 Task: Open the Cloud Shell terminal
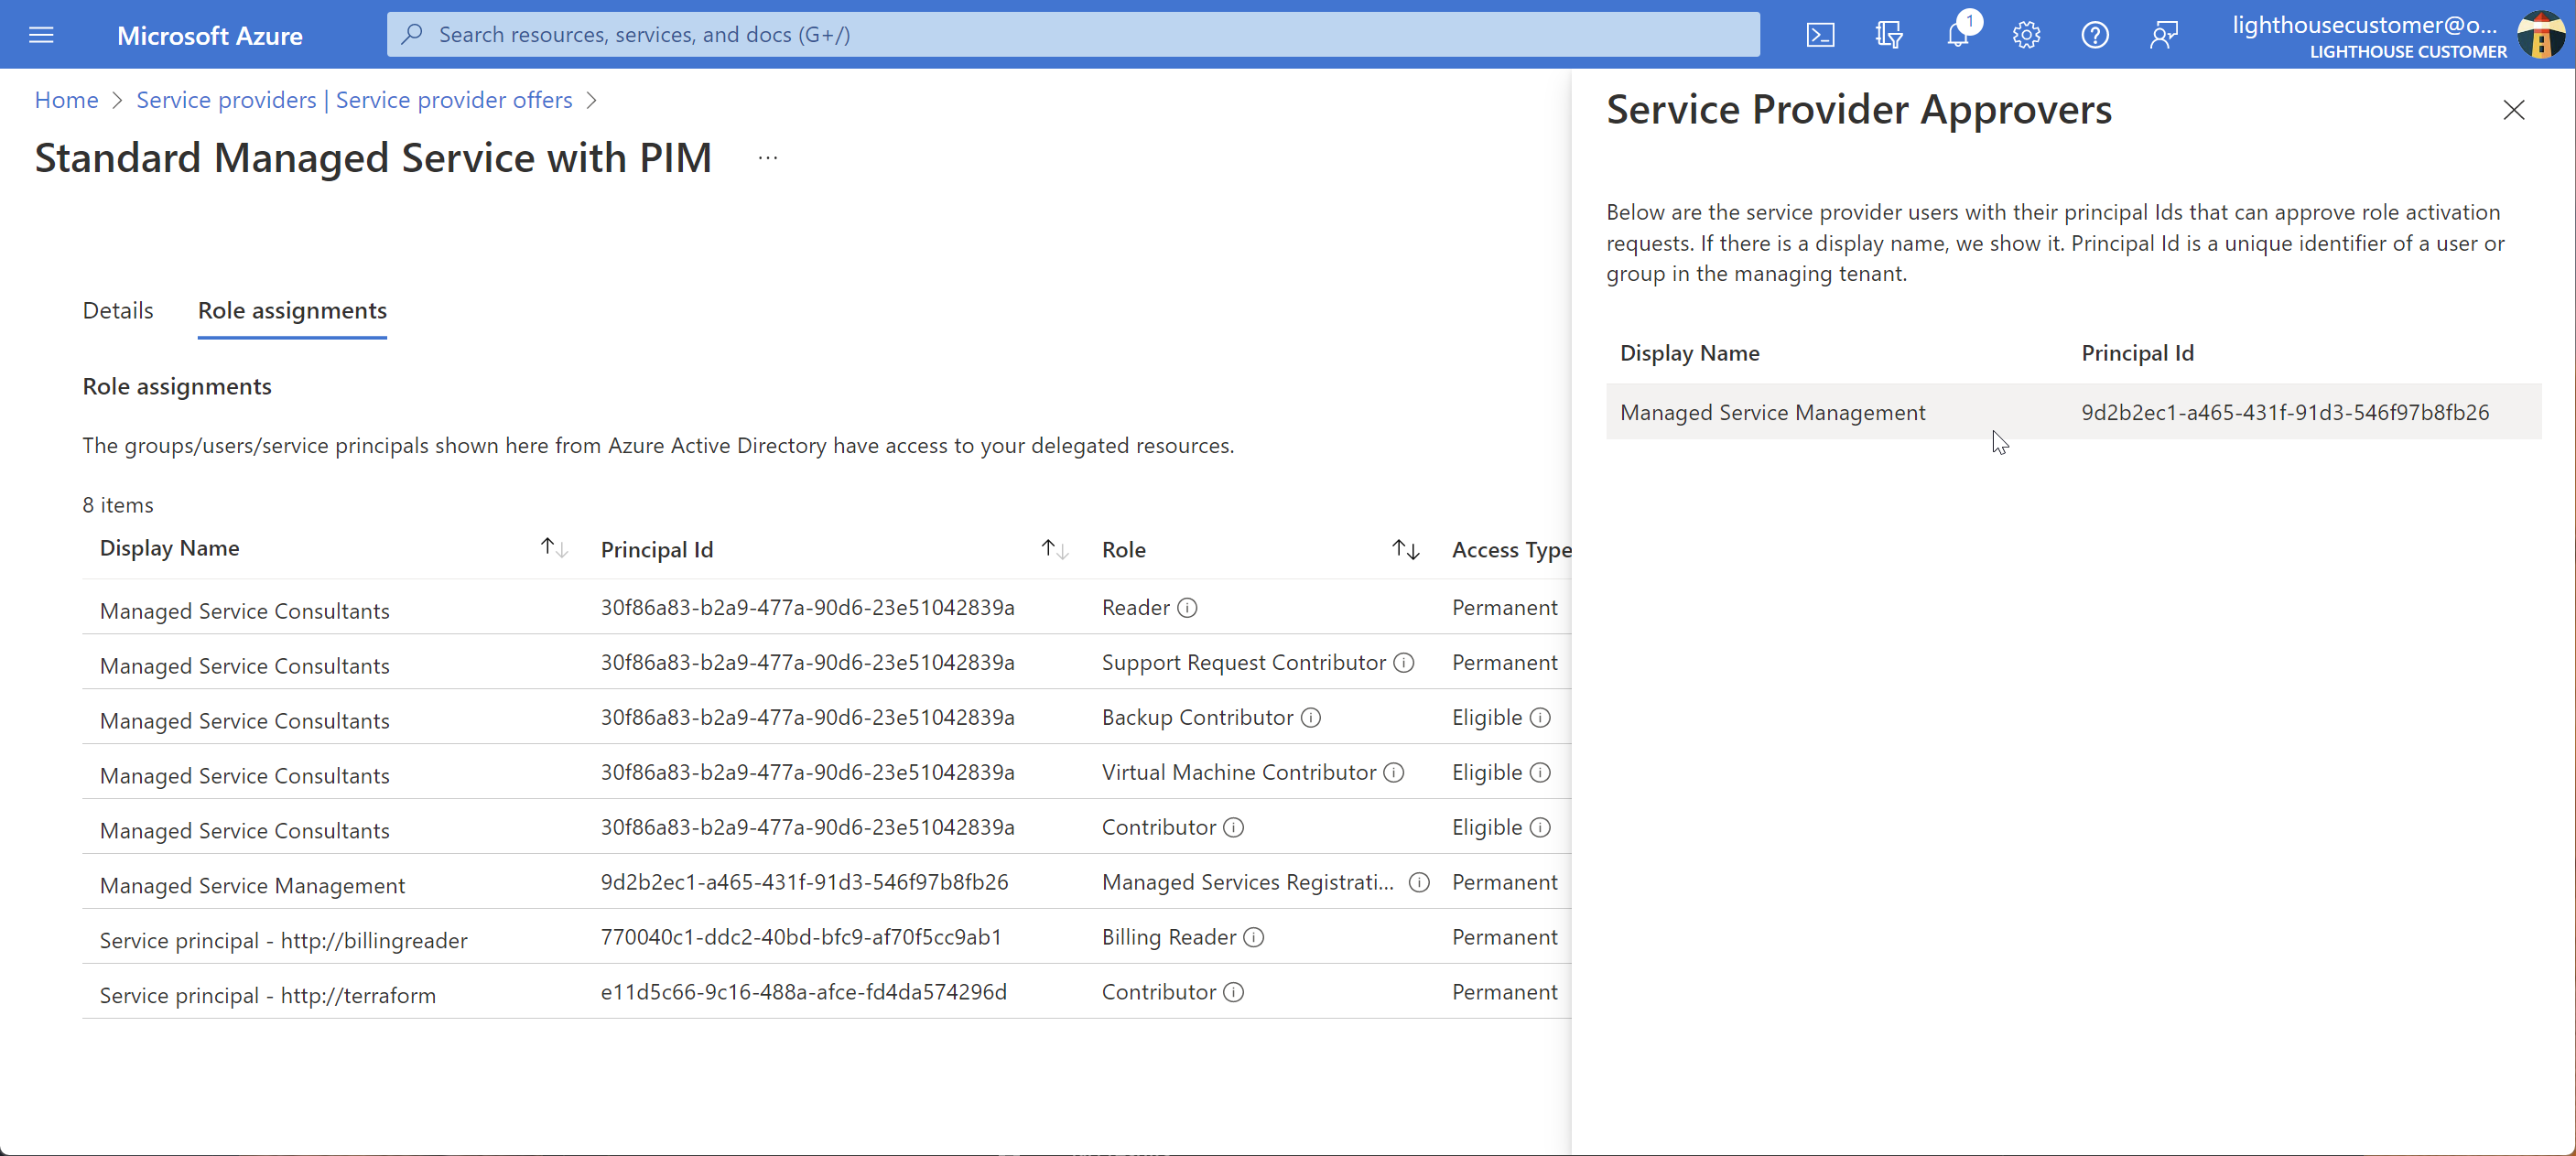point(1820,34)
